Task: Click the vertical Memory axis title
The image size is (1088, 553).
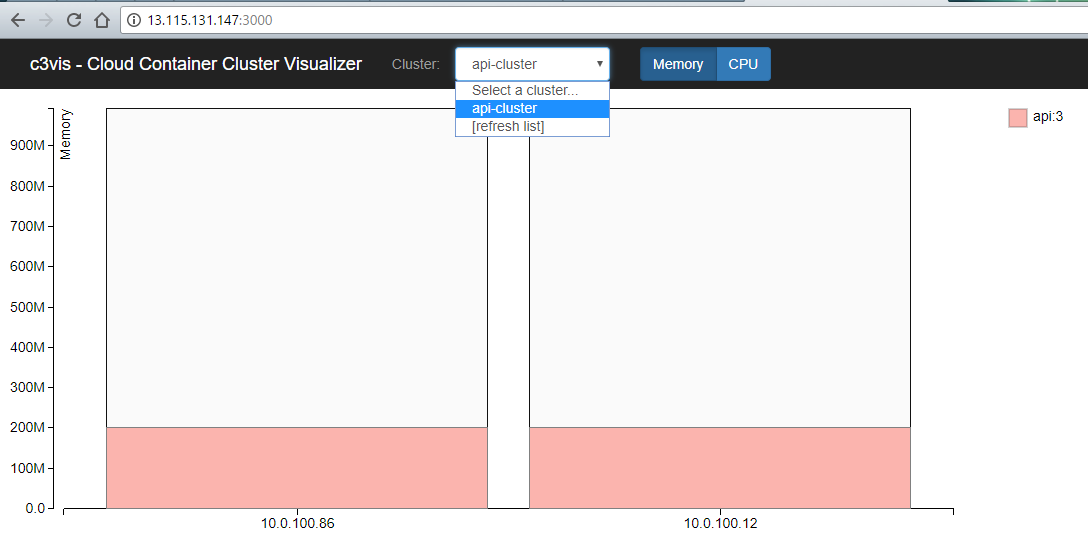Action: click(66, 135)
